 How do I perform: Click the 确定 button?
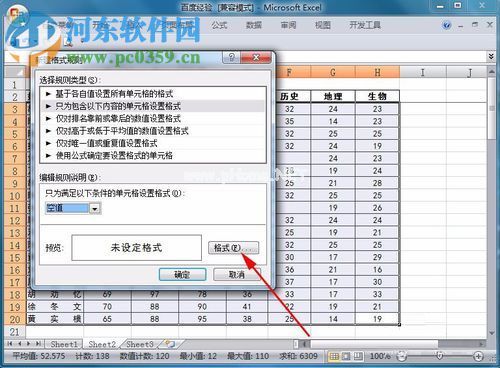click(182, 275)
